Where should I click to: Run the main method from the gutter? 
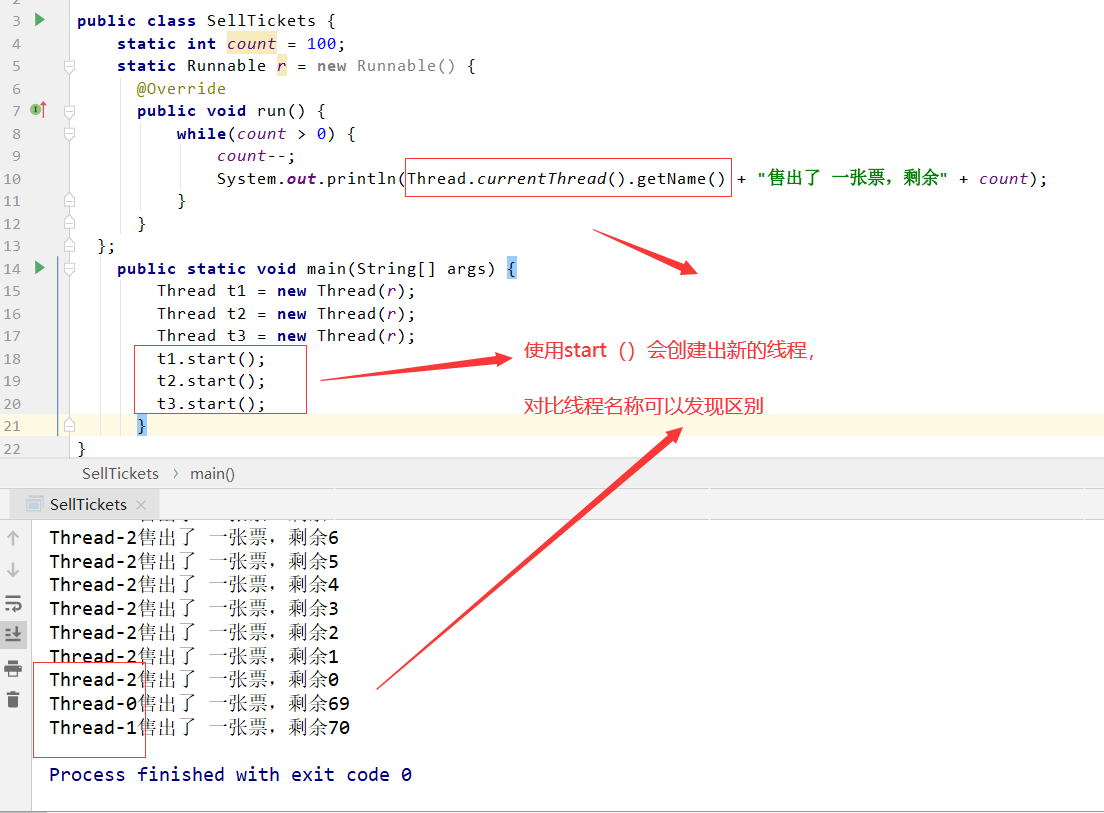click(40, 267)
